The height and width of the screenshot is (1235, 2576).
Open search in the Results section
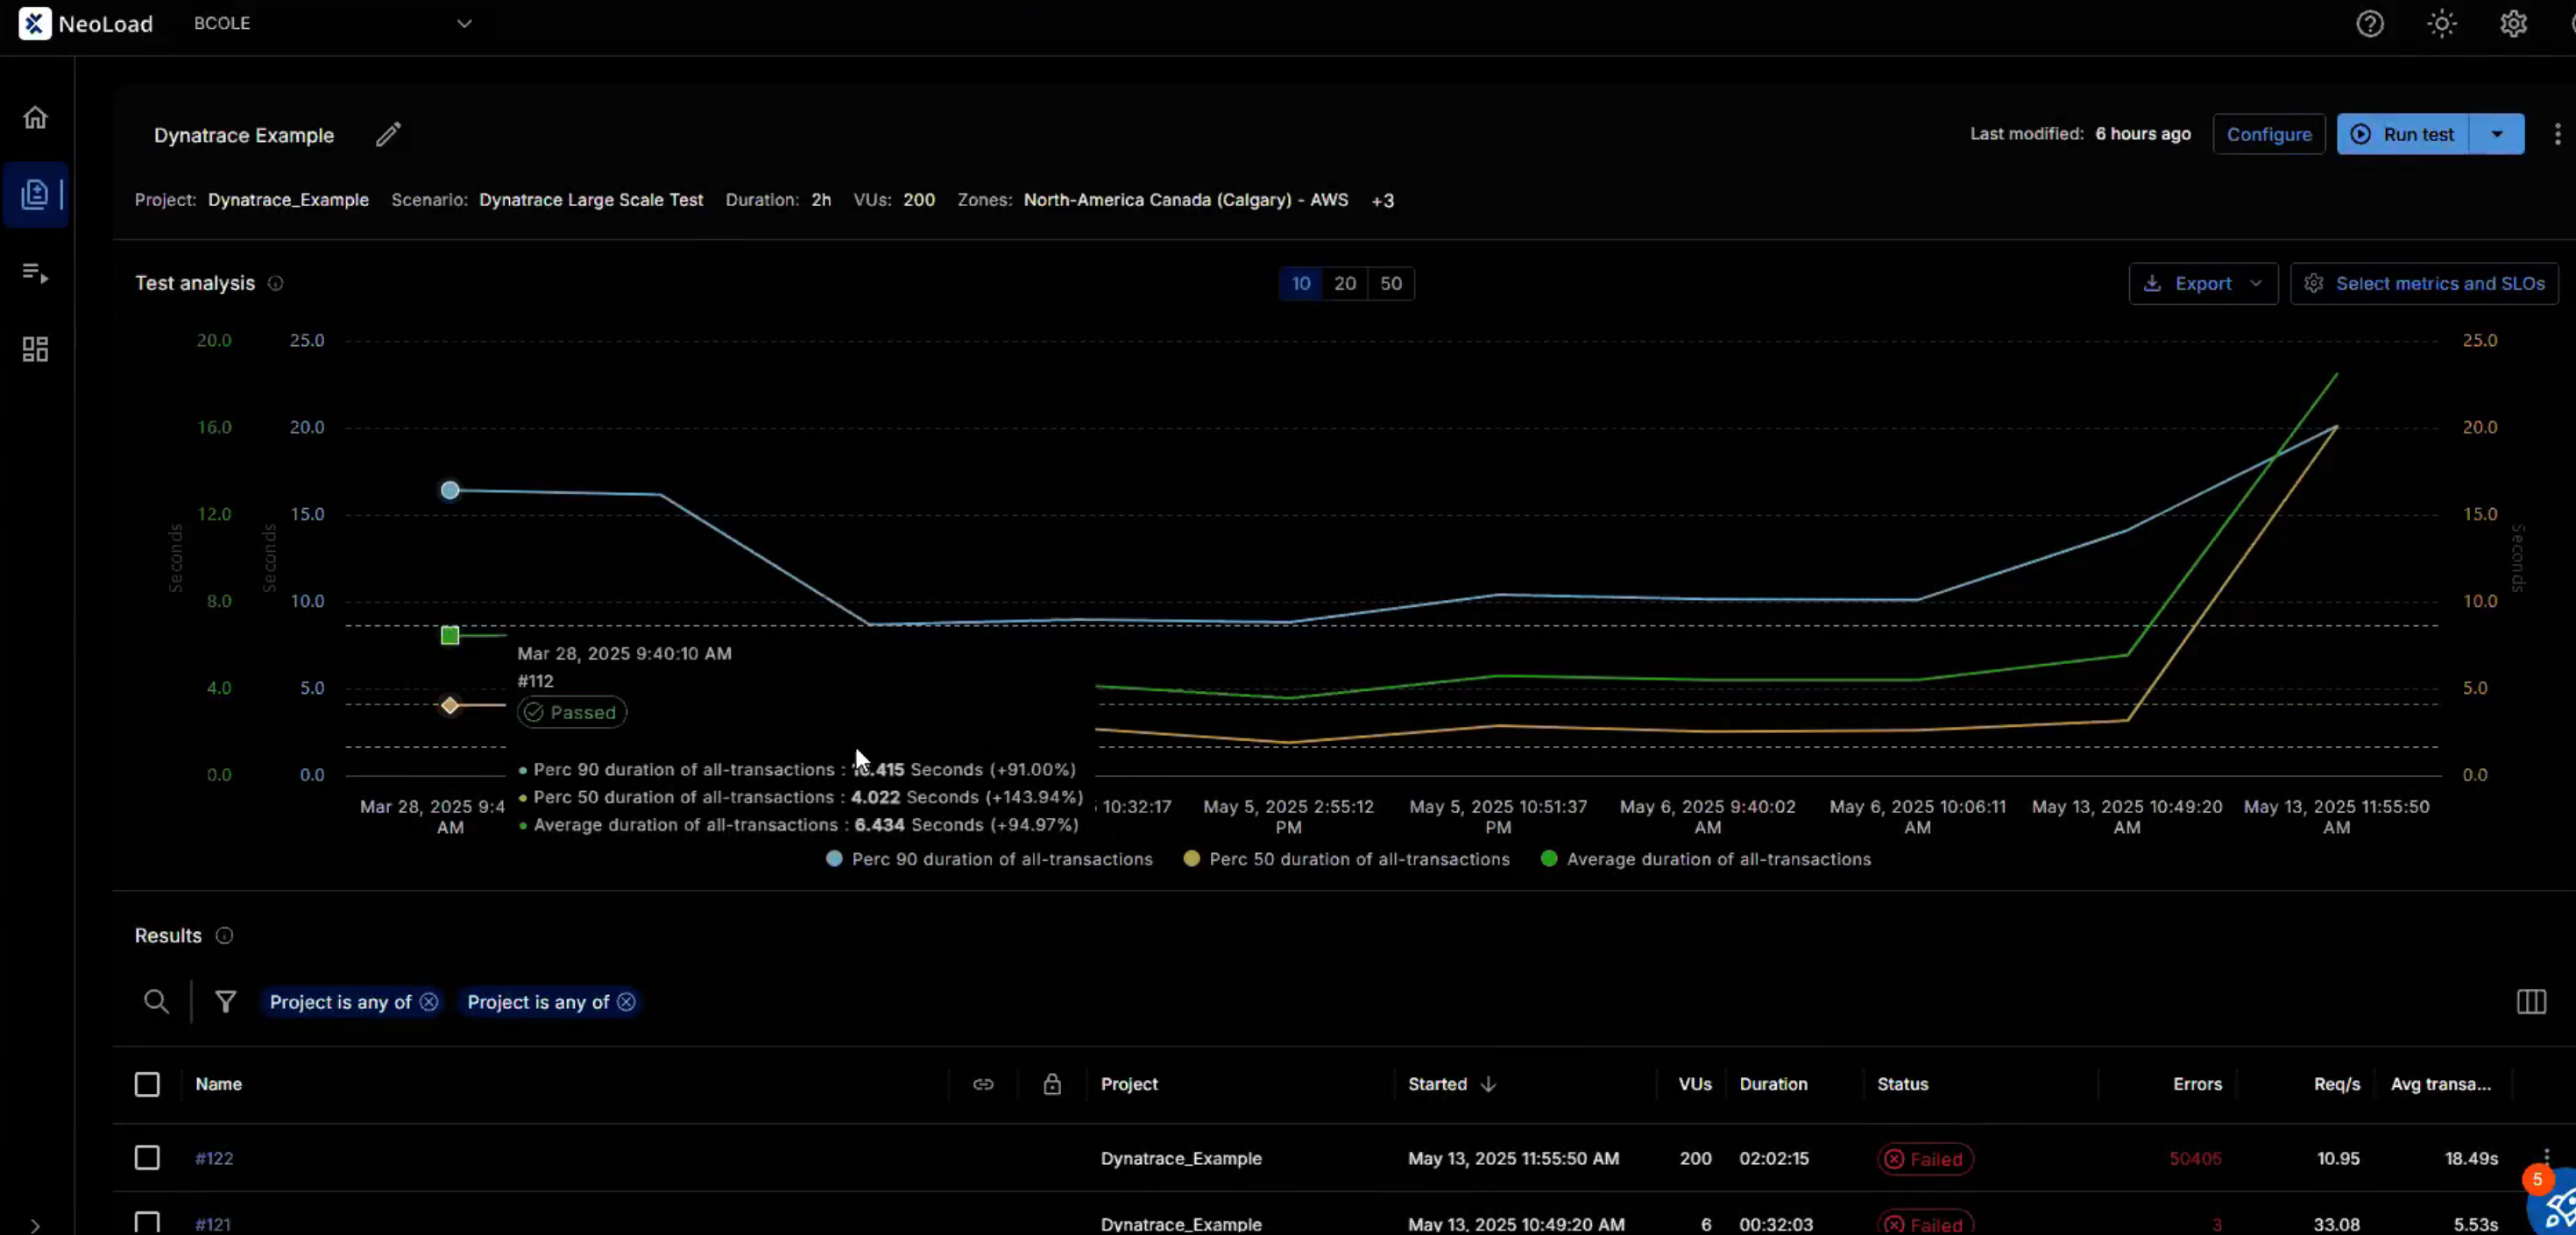(x=156, y=1002)
